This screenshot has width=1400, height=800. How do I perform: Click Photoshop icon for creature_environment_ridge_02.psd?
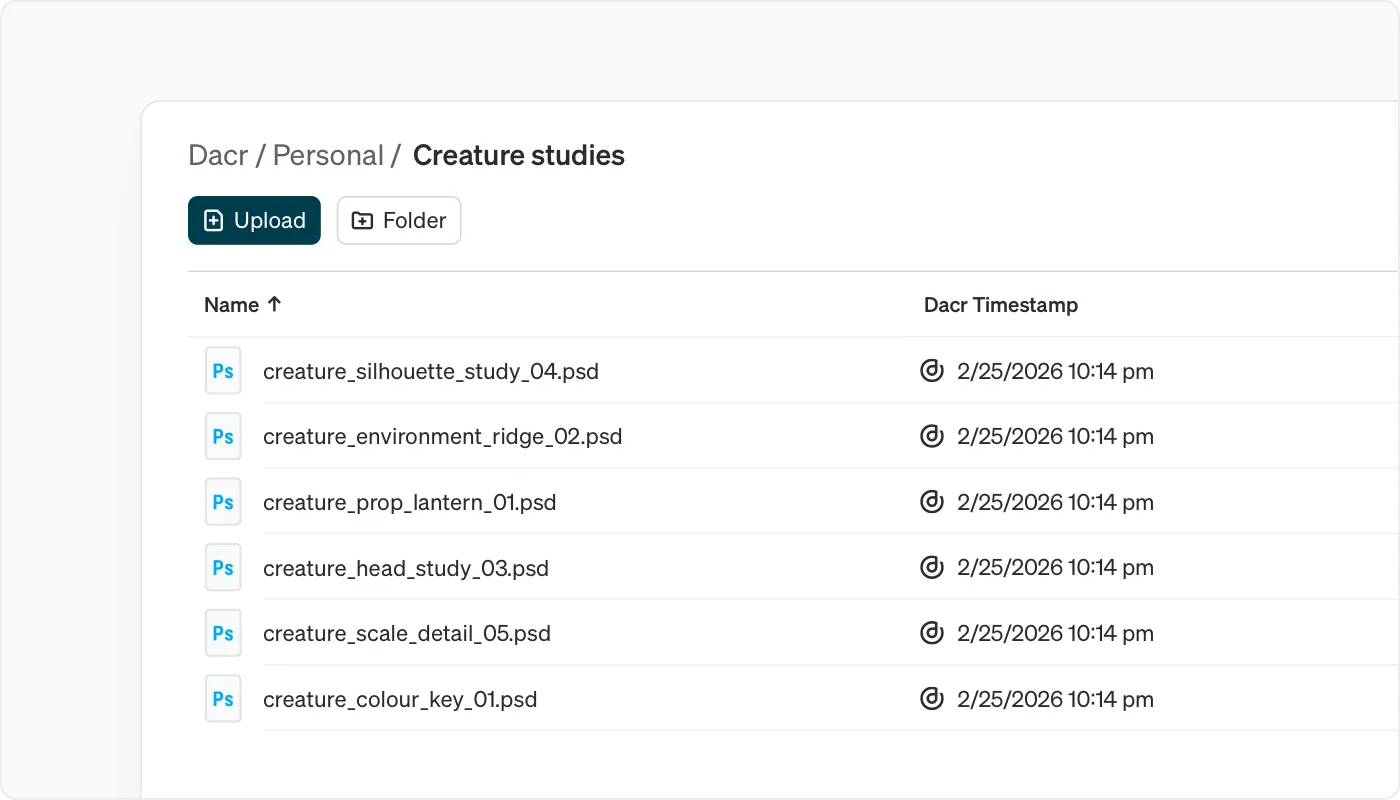223,436
